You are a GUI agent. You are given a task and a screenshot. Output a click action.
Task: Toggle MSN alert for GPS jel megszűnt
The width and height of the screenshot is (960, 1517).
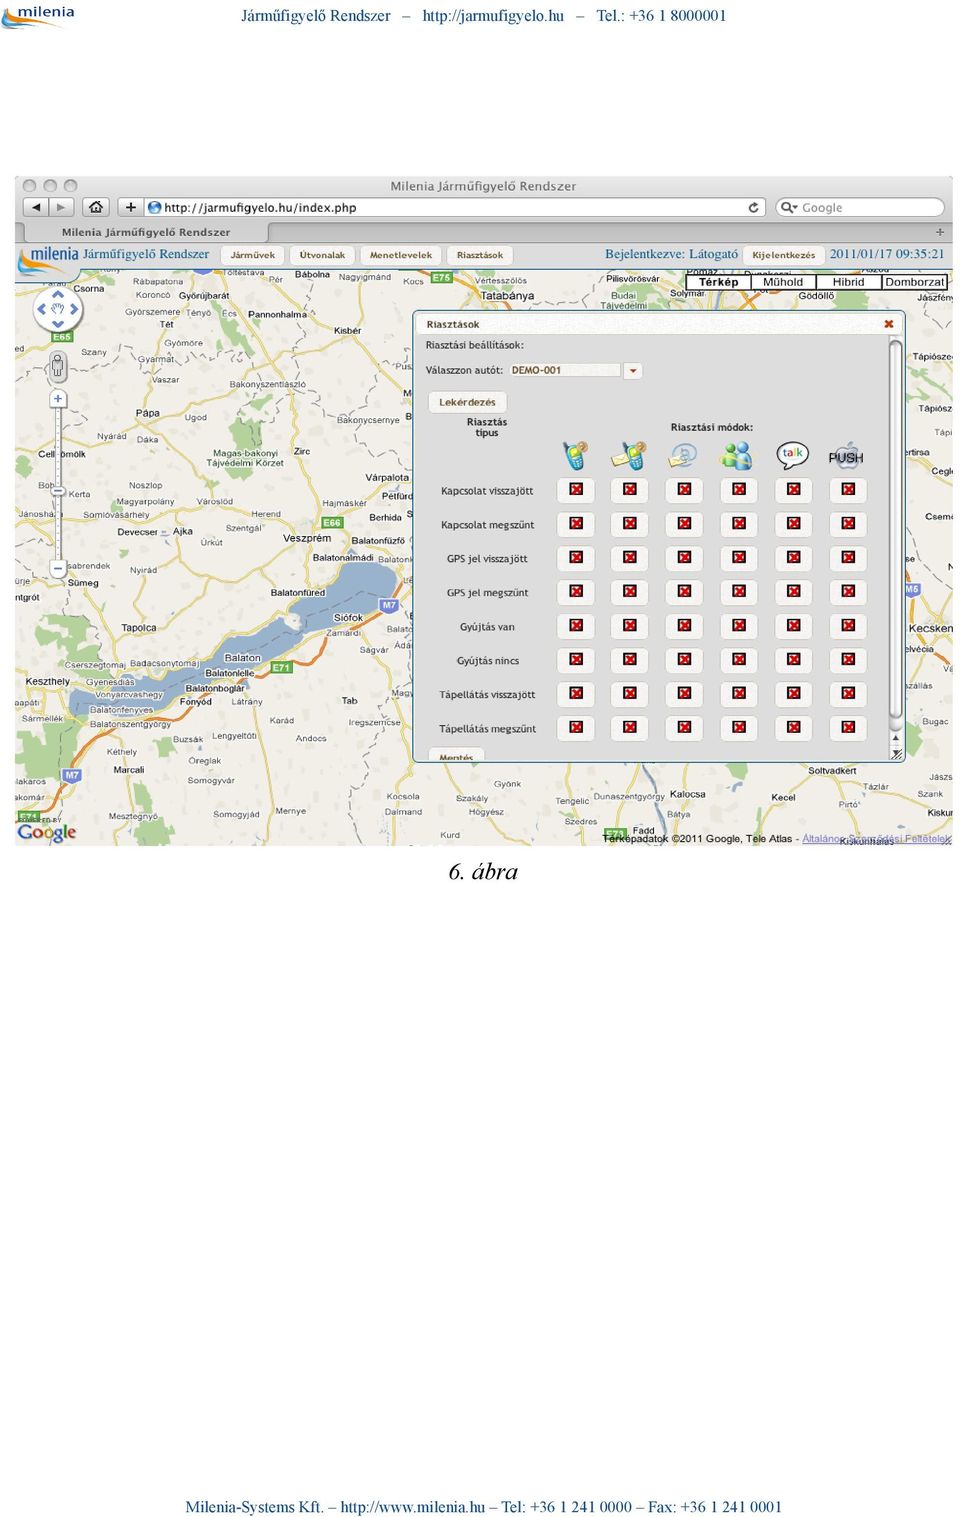click(x=739, y=592)
